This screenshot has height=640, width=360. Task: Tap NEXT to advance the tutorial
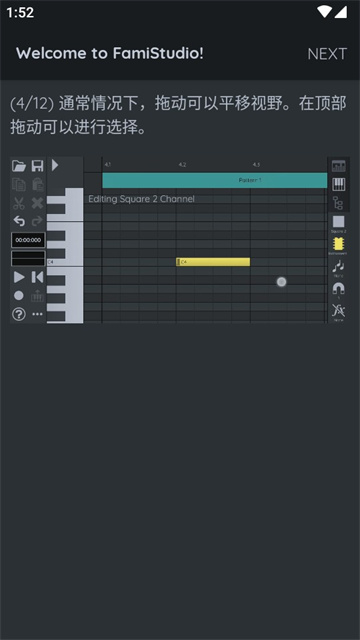click(x=327, y=54)
